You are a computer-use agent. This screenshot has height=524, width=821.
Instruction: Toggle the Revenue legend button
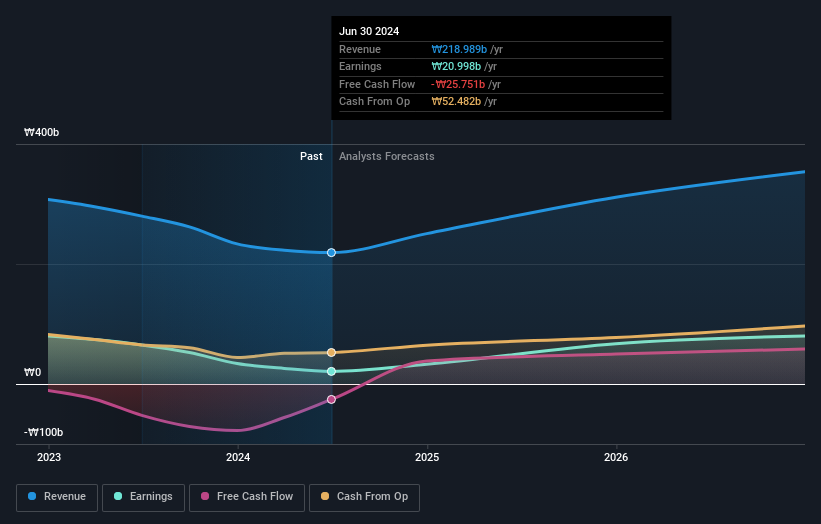click(57, 497)
